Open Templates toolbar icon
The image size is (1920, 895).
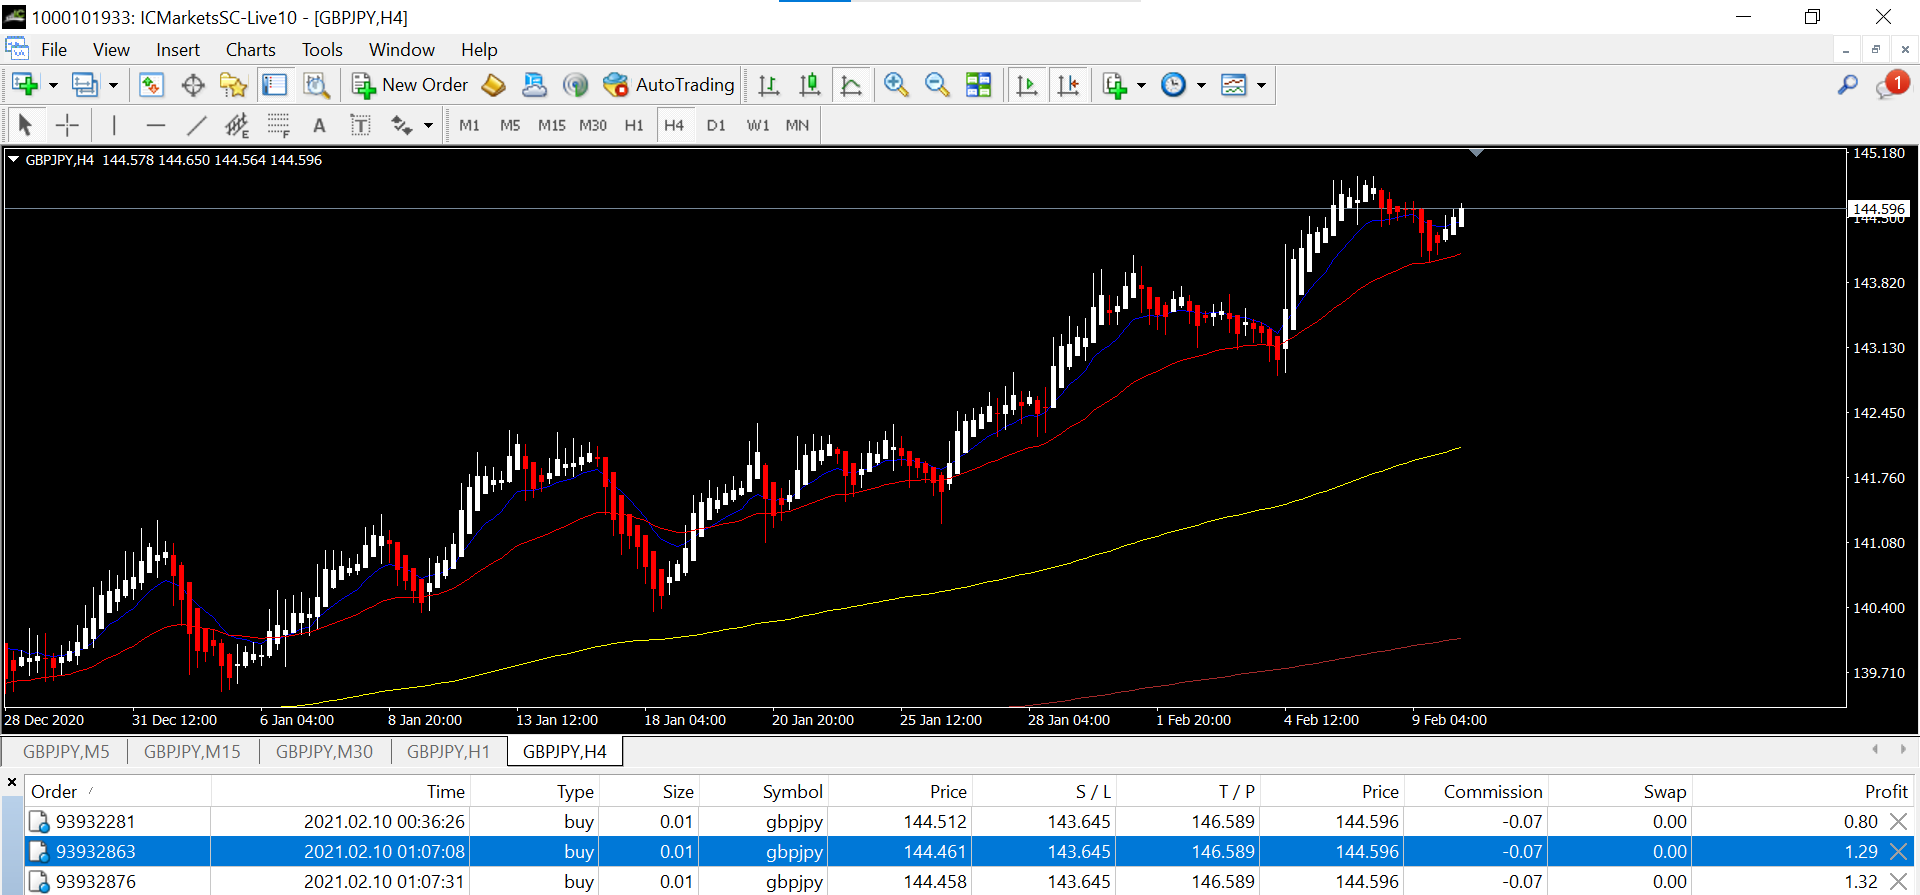[x=1234, y=85]
